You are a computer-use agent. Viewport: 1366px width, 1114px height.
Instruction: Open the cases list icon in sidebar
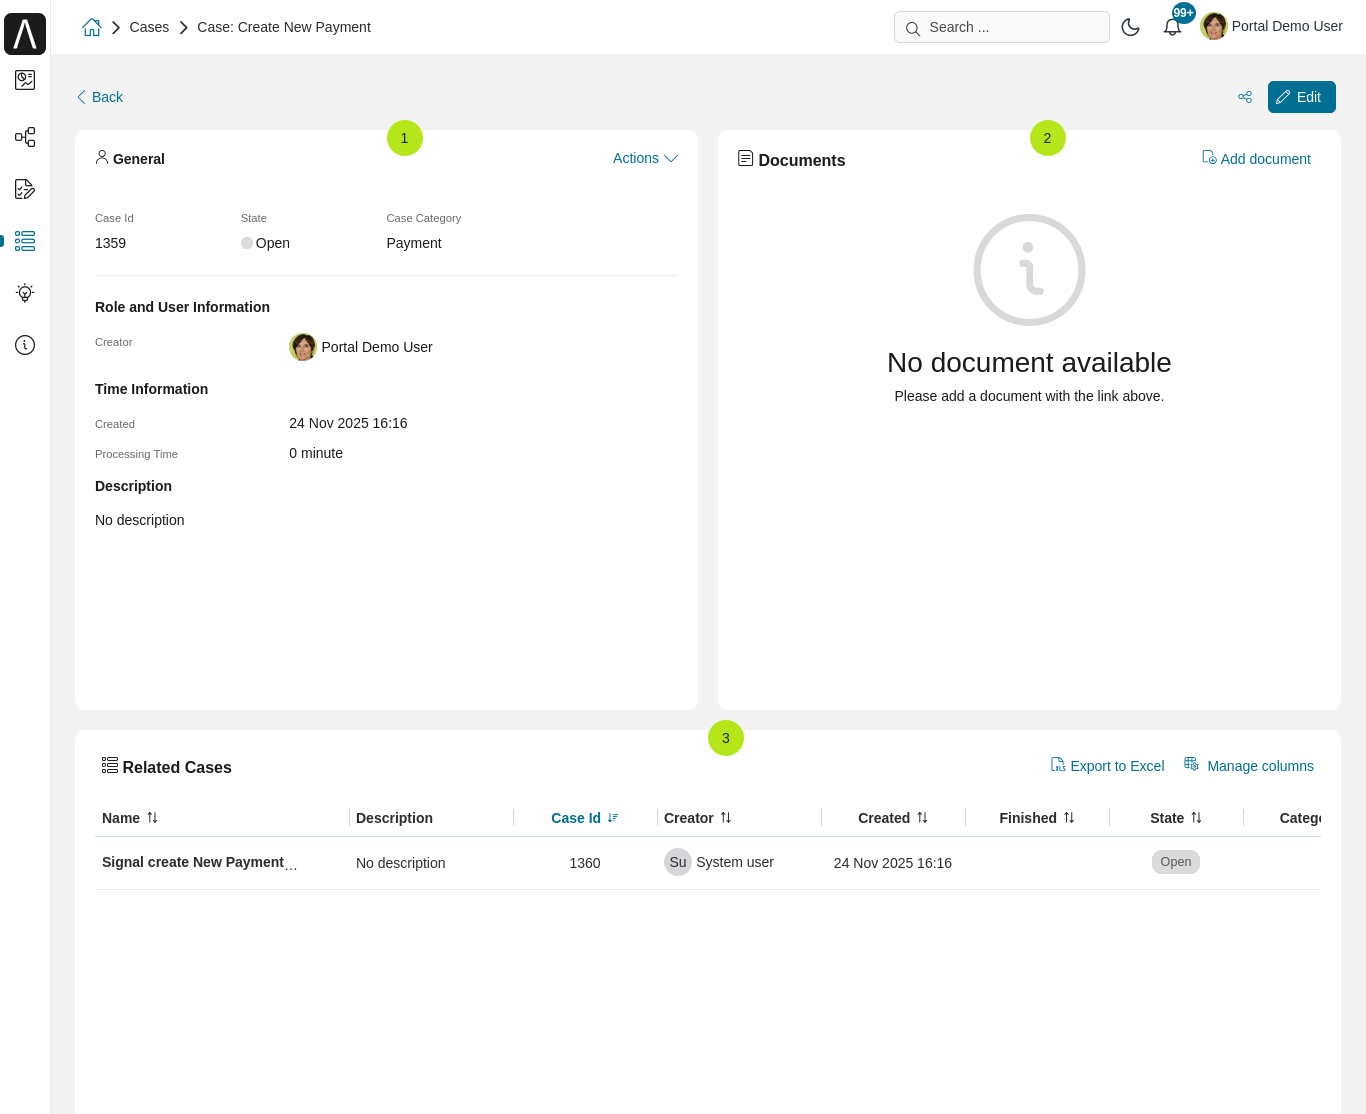point(25,241)
